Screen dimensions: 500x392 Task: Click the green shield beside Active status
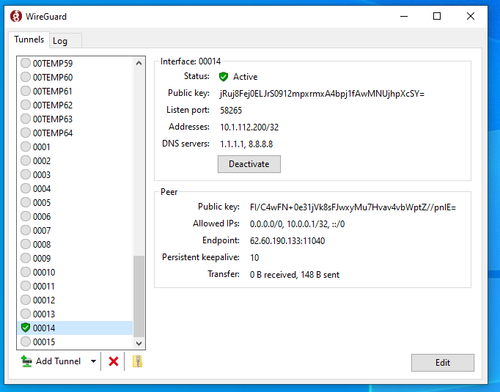[223, 77]
